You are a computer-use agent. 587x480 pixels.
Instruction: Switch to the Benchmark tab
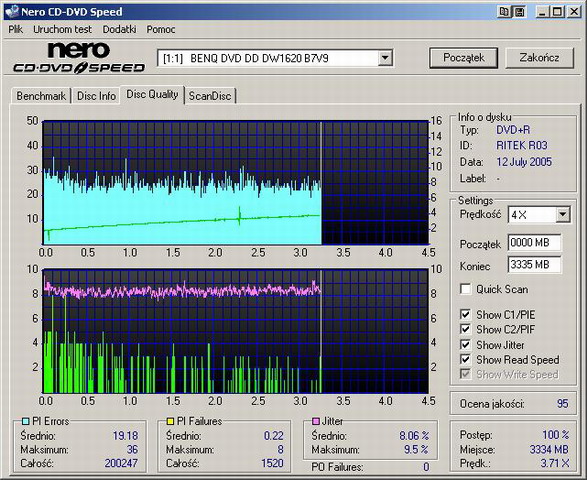point(41,96)
